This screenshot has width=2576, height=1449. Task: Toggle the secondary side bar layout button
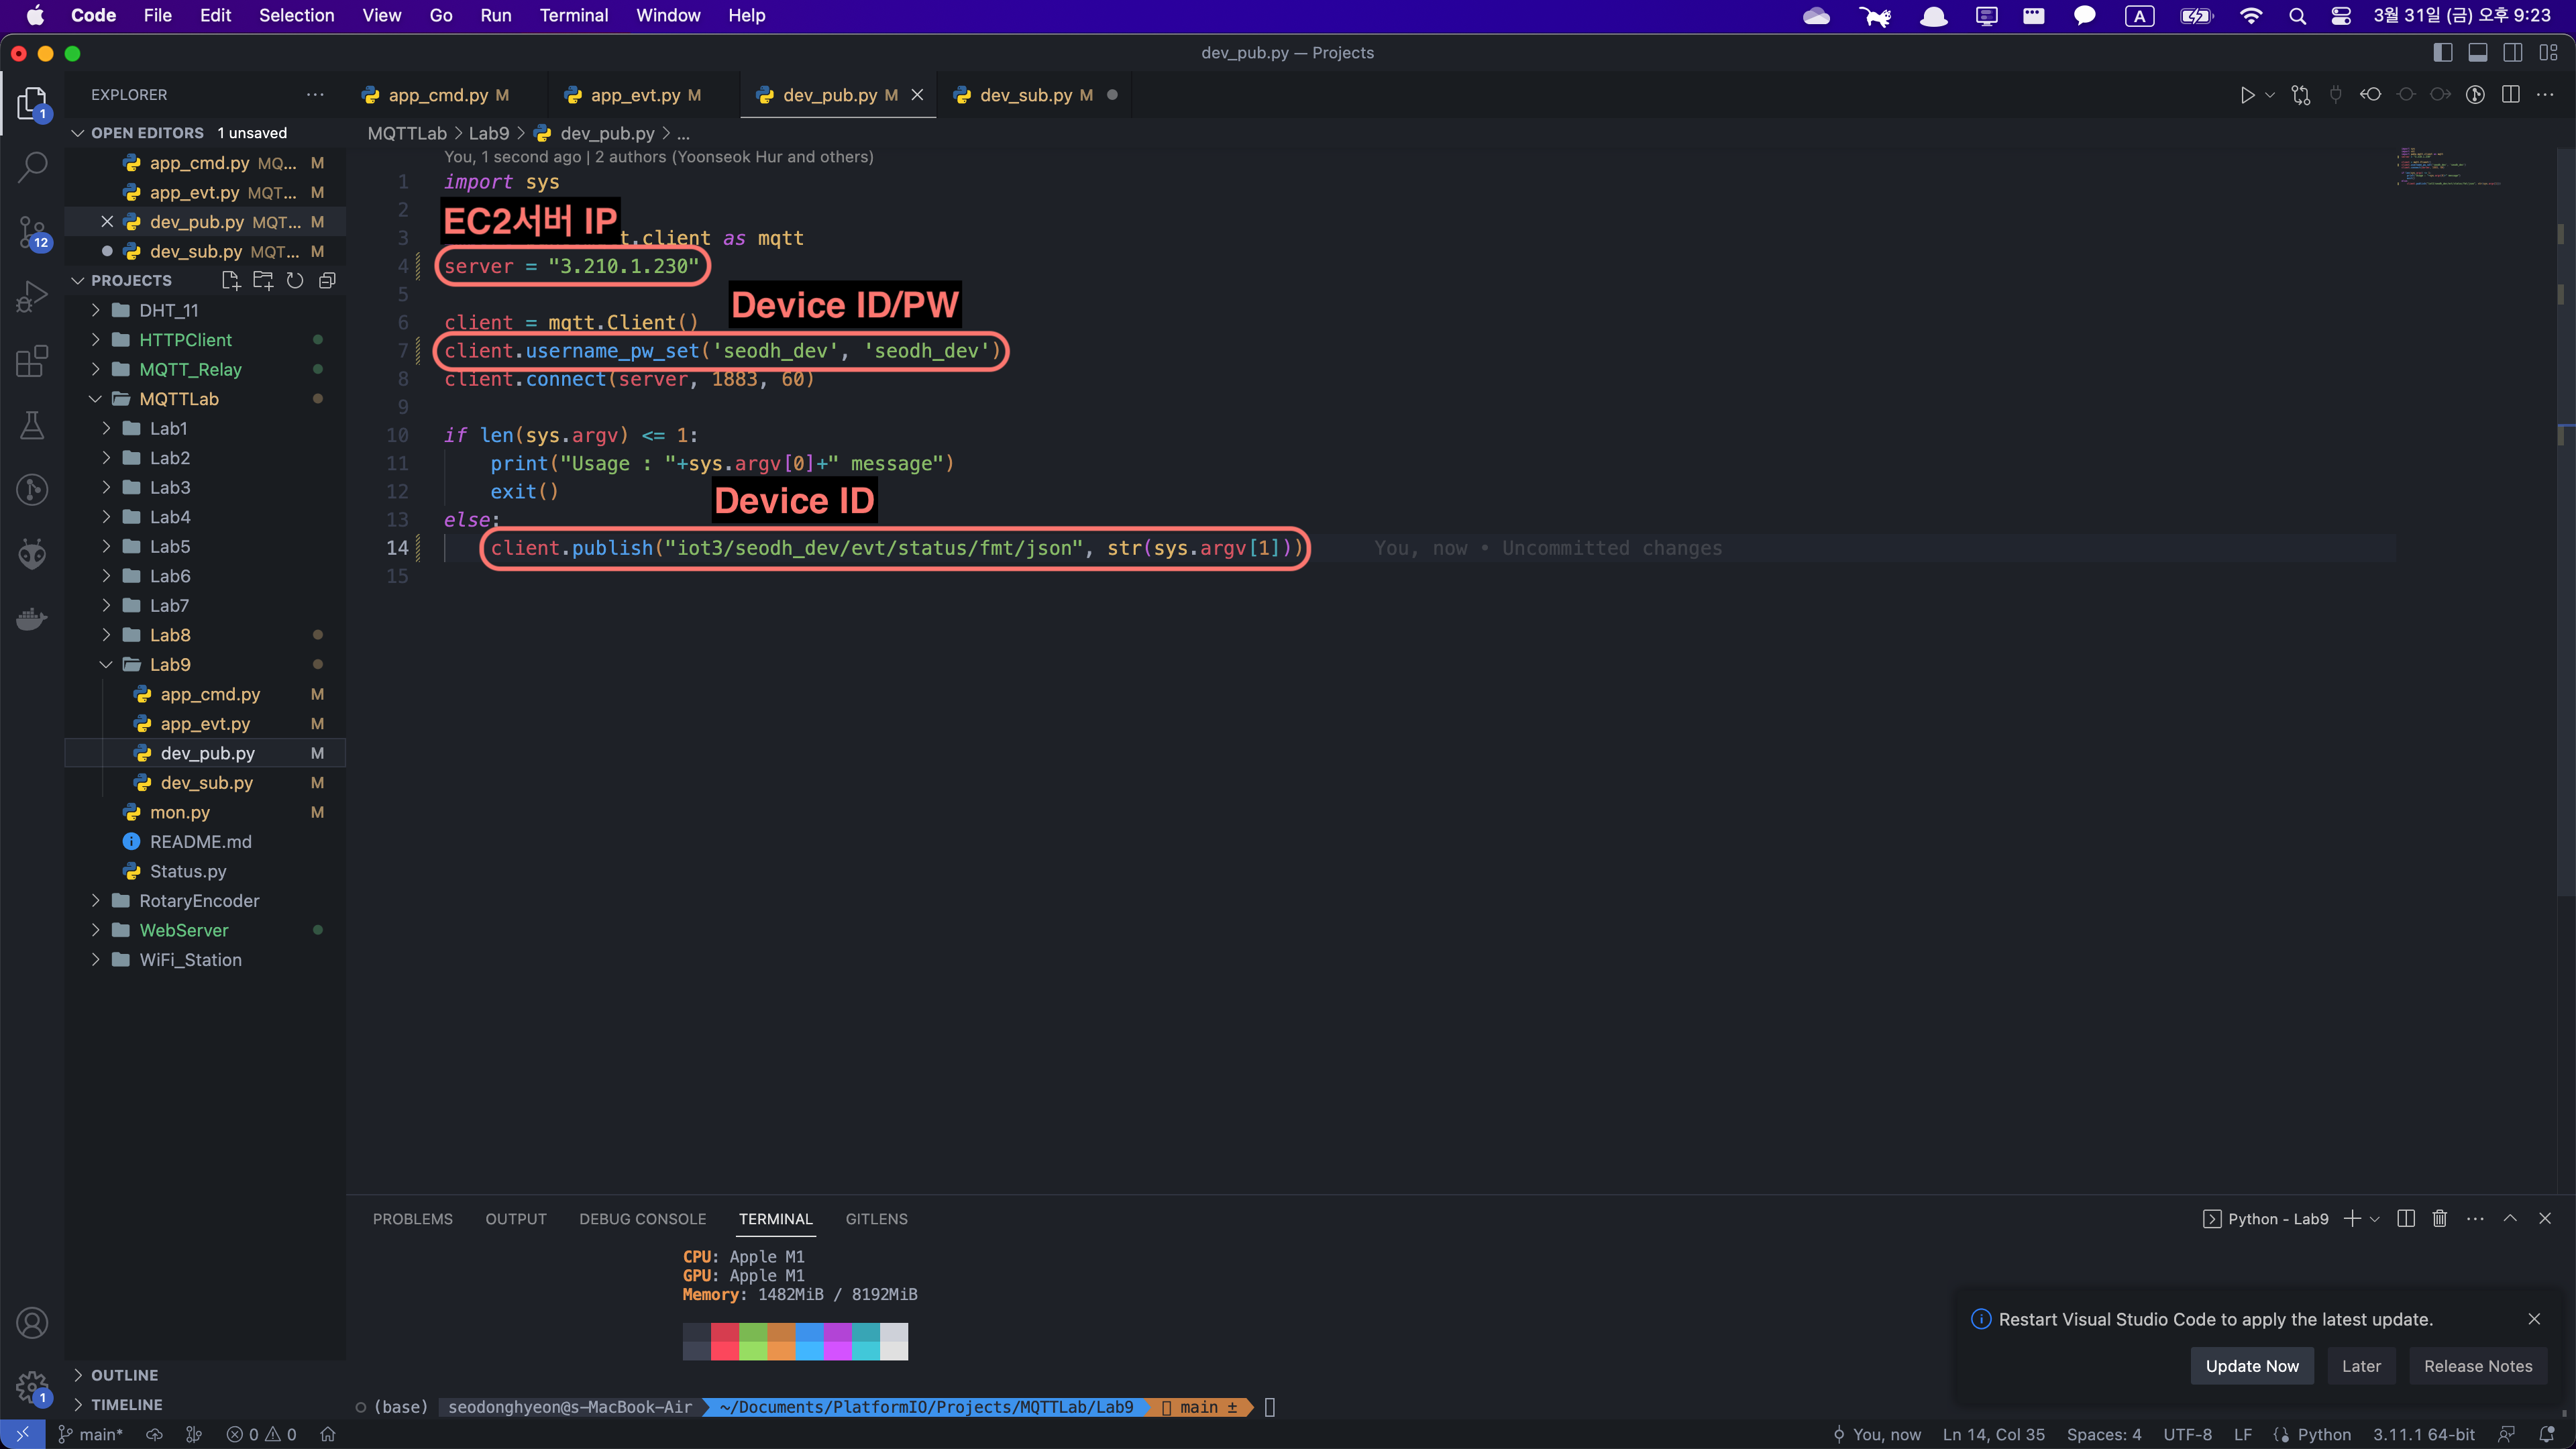pos(2513,53)
